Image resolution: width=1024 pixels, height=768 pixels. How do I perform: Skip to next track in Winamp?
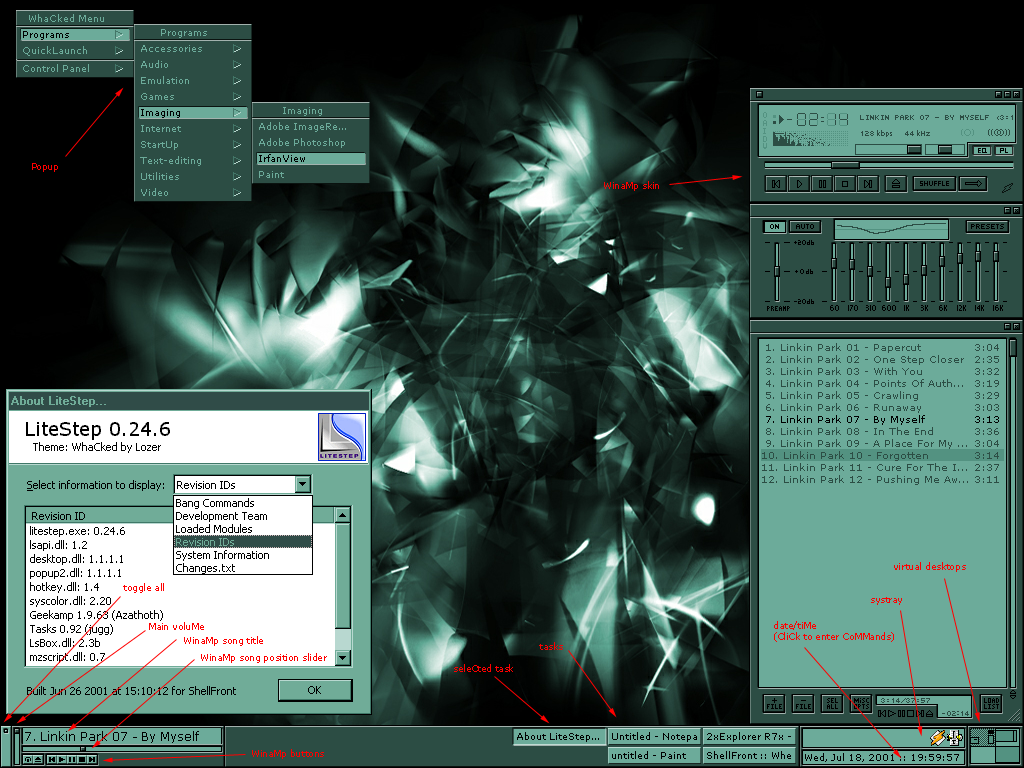pos(868,184)
